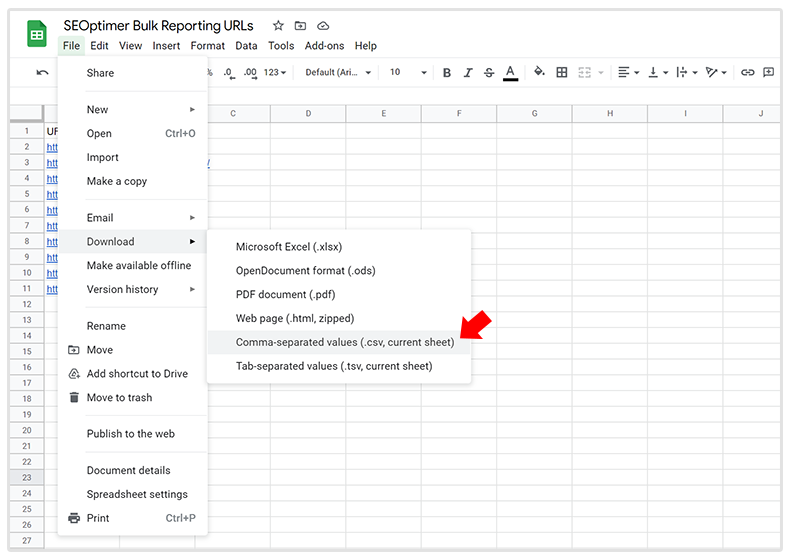This screenshot has height=560, width=790.
Task: Open the font size 10 dropdown
Action: pos(408,73)
